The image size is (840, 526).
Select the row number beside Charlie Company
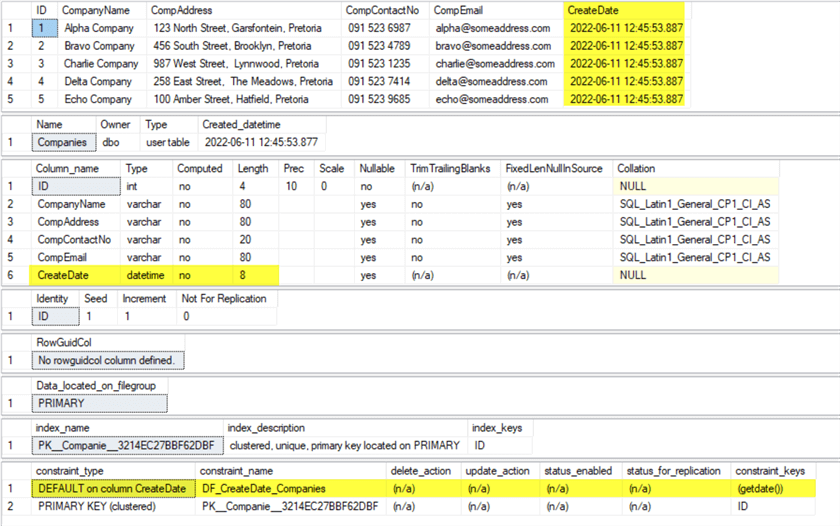(x=11, y=64)
